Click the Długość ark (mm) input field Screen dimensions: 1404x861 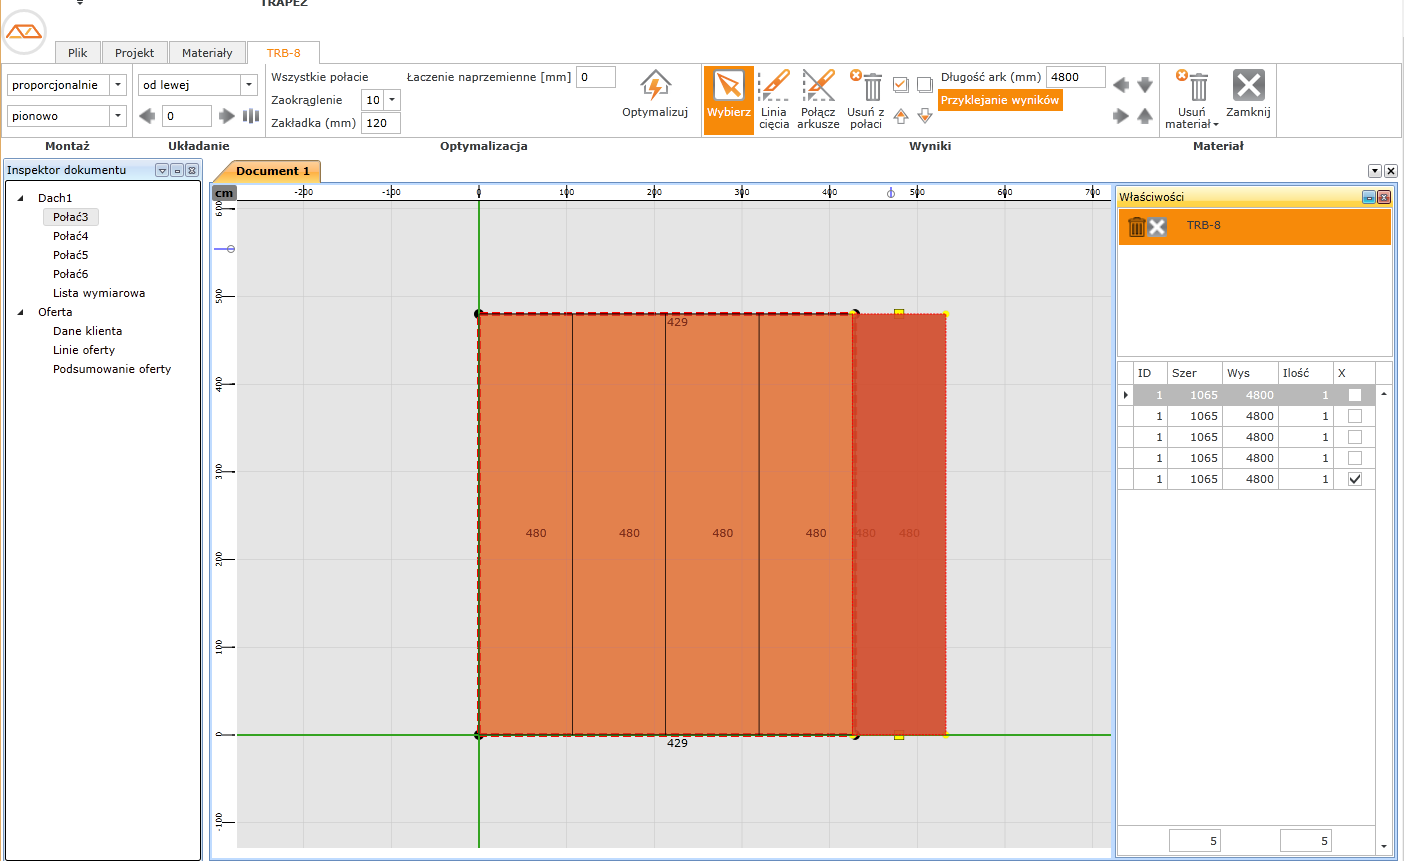1075,77
